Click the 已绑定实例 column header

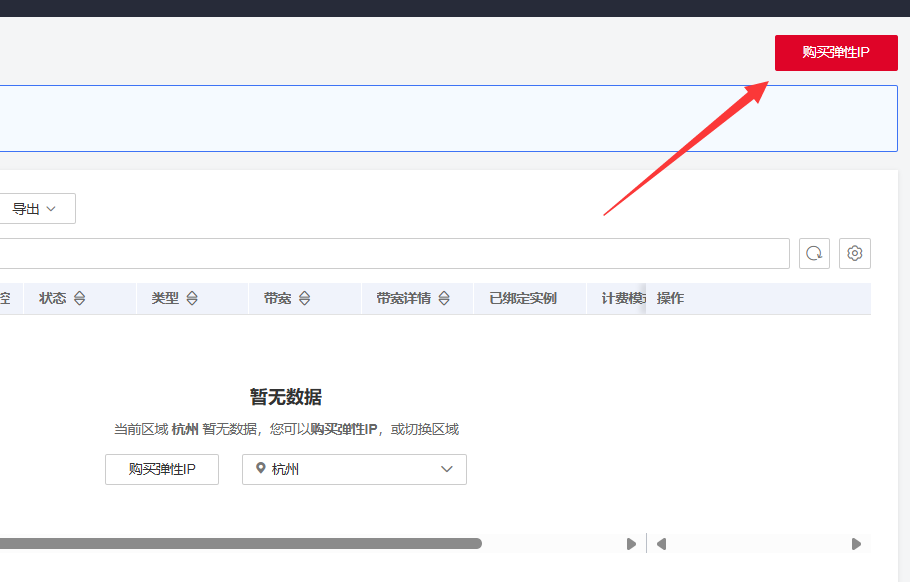(x=522, y=299)
